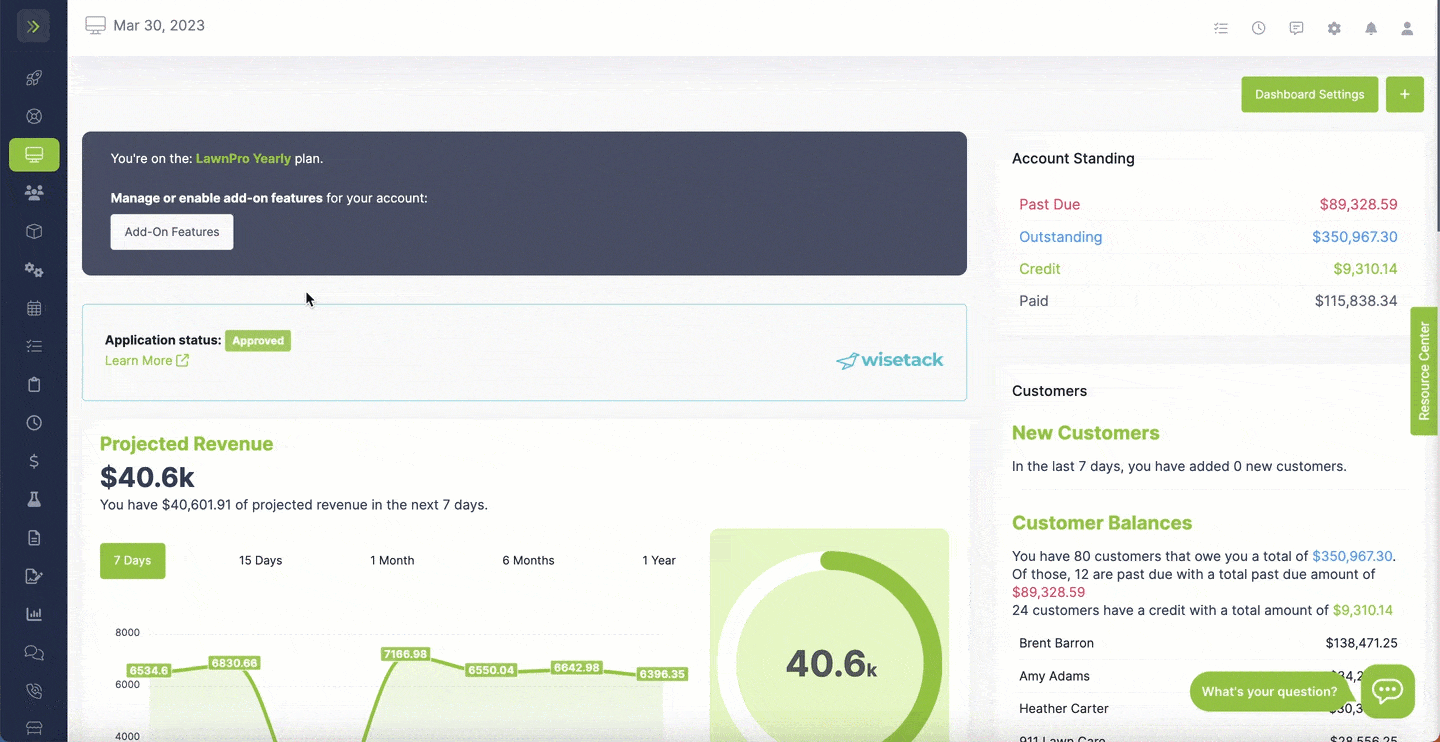
Task: Open the flask icon in the sidebar
Action: 34,499
